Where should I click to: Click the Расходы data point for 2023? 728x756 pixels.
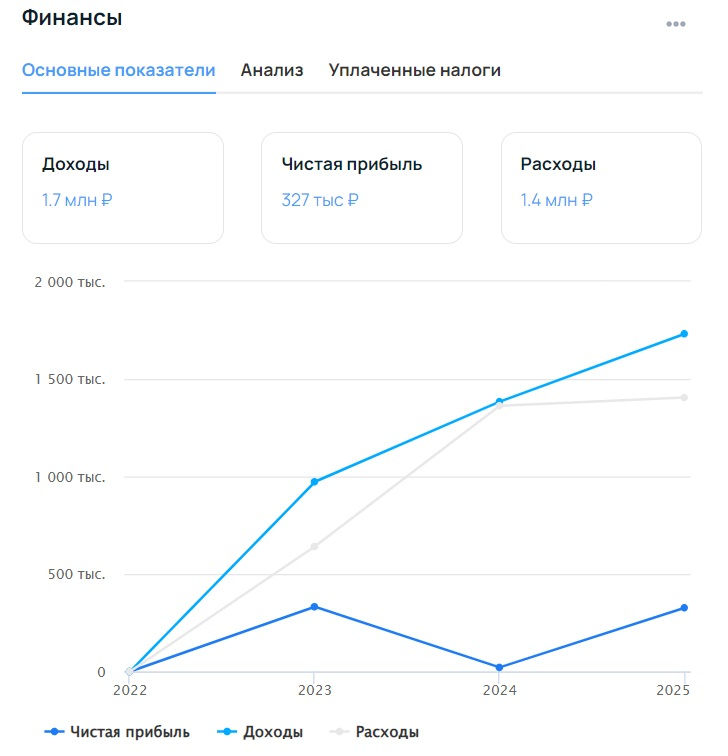coord(314,546)
